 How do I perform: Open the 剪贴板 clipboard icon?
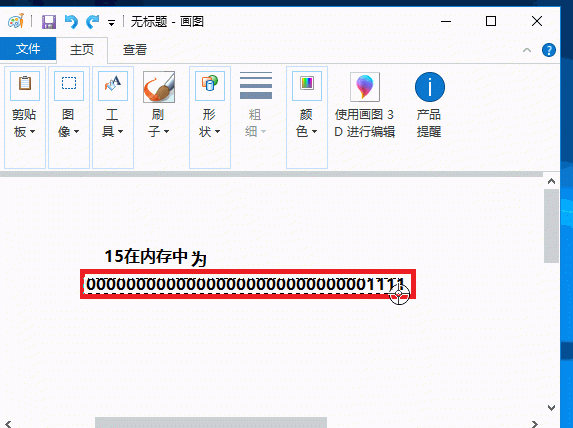coord(25,86)
